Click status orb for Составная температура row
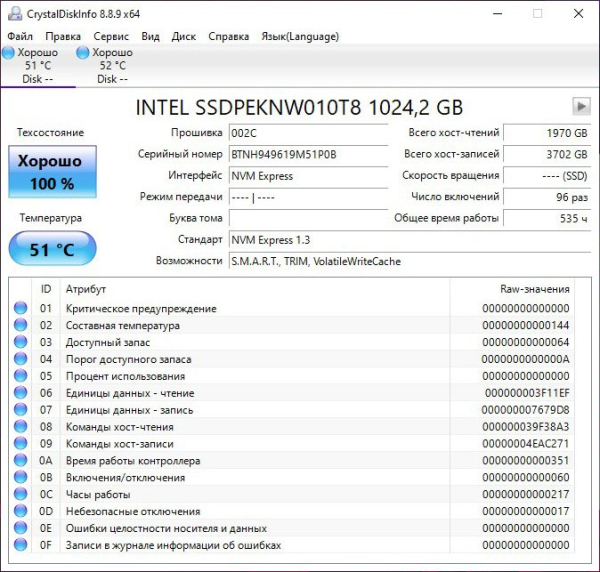 pyautogui.click(x=21, y=325)
